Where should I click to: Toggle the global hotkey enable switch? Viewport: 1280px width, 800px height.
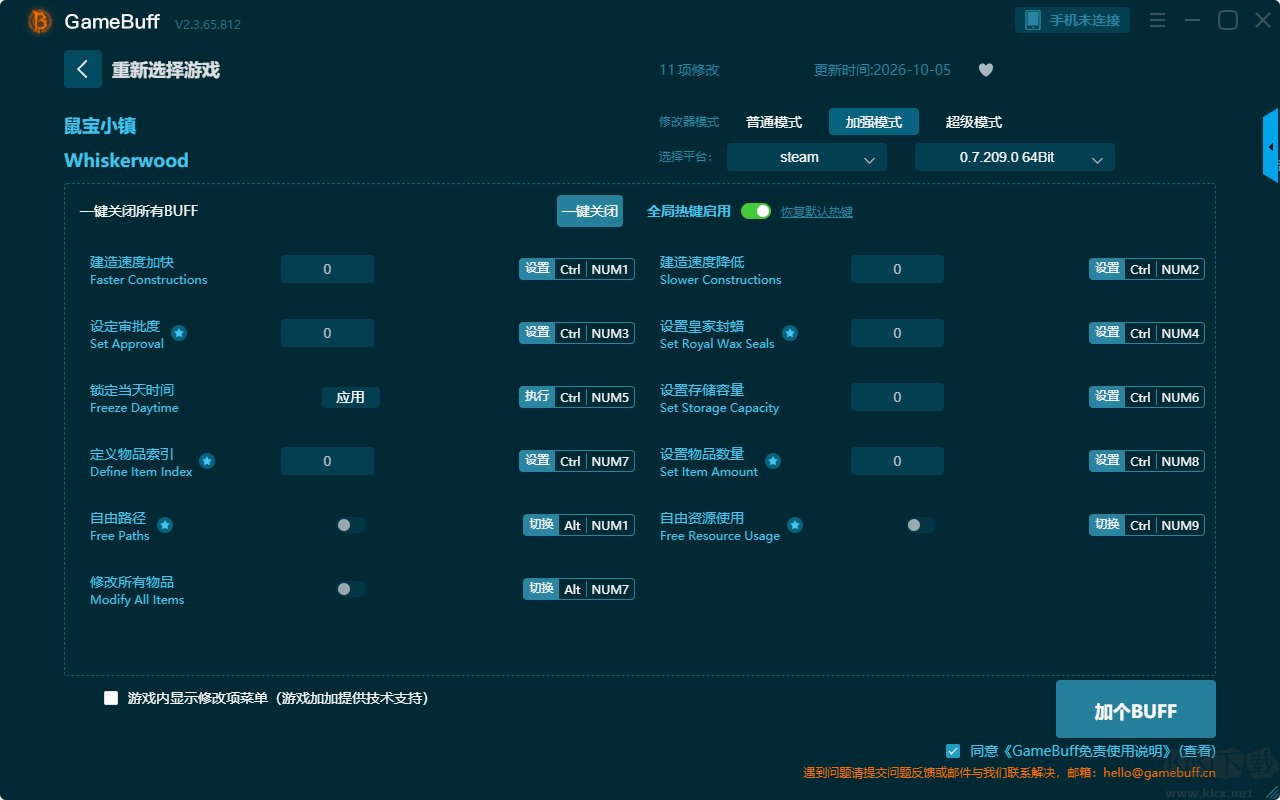(x=756, y=211)
